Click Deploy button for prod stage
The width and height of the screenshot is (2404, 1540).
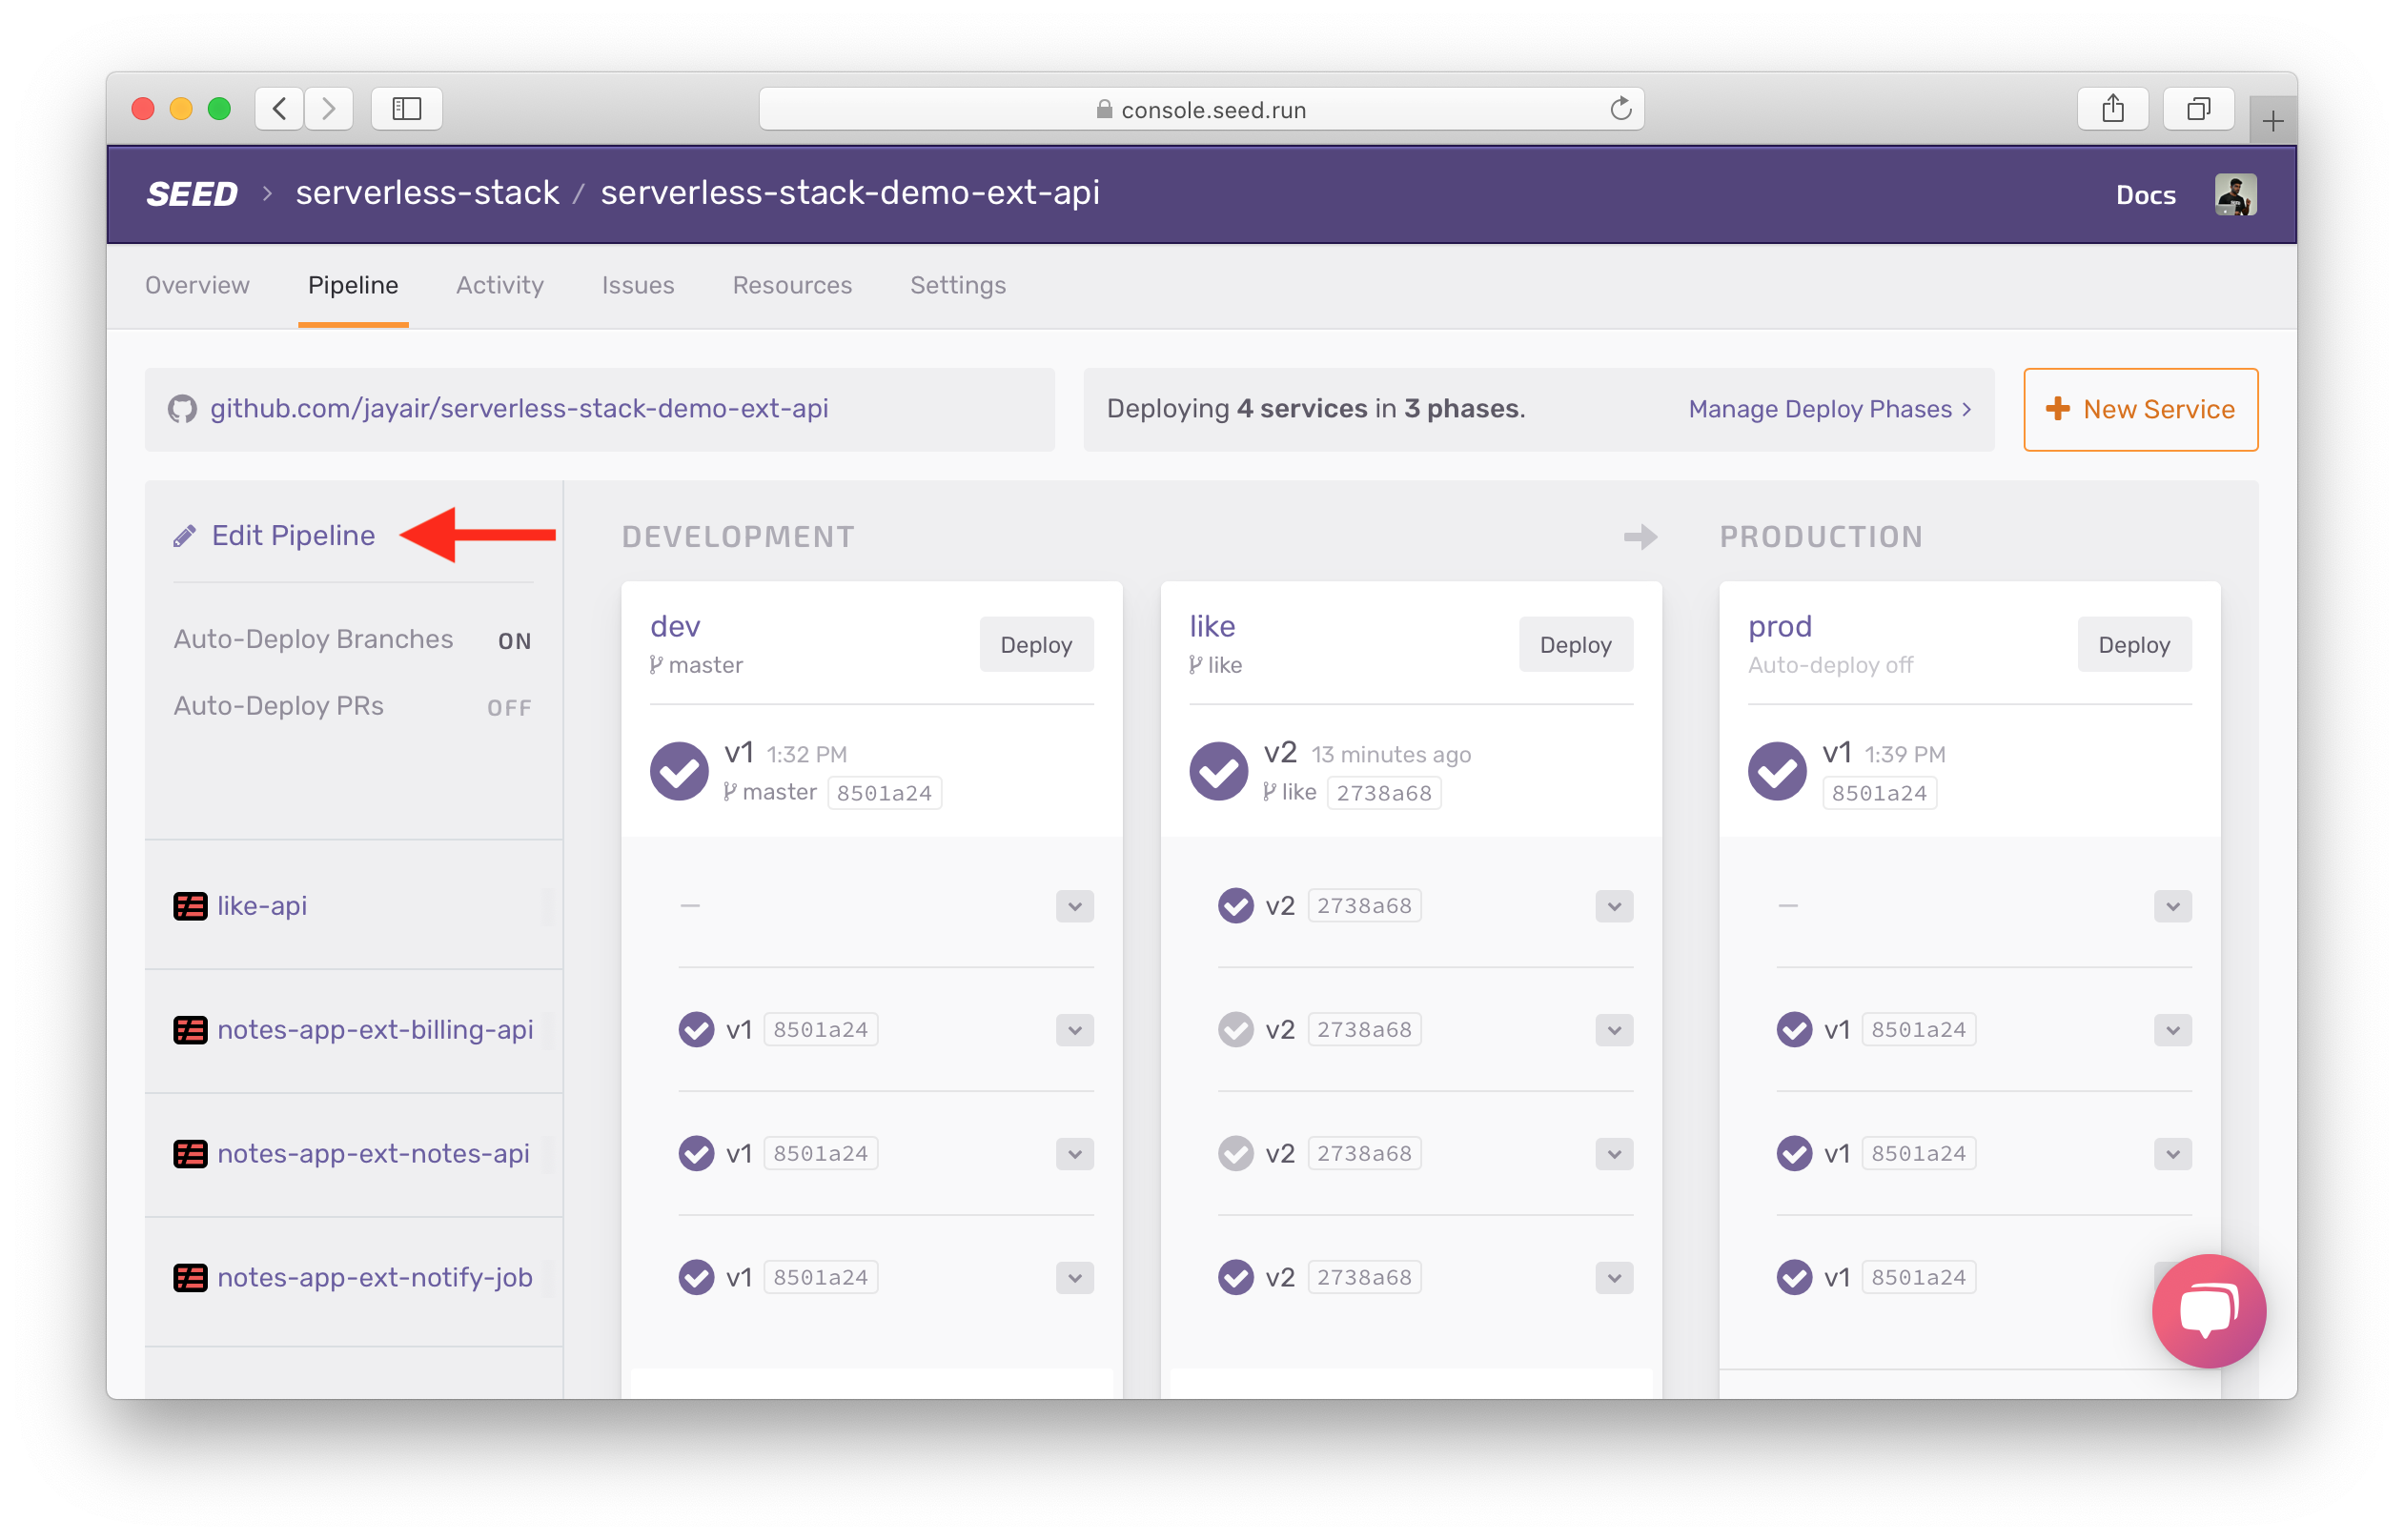click(2130, 643)
